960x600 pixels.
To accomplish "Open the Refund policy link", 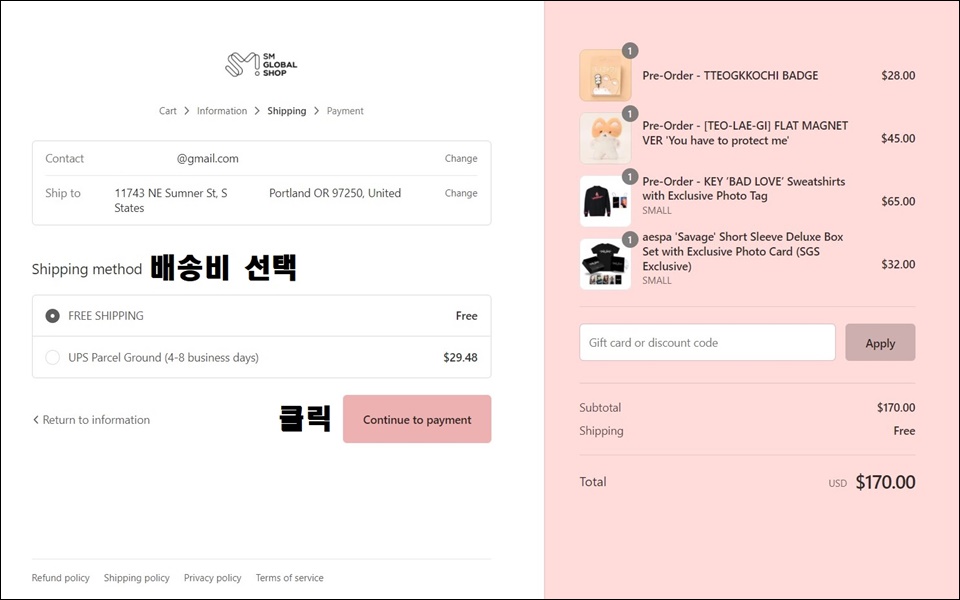I will point(61,577).
